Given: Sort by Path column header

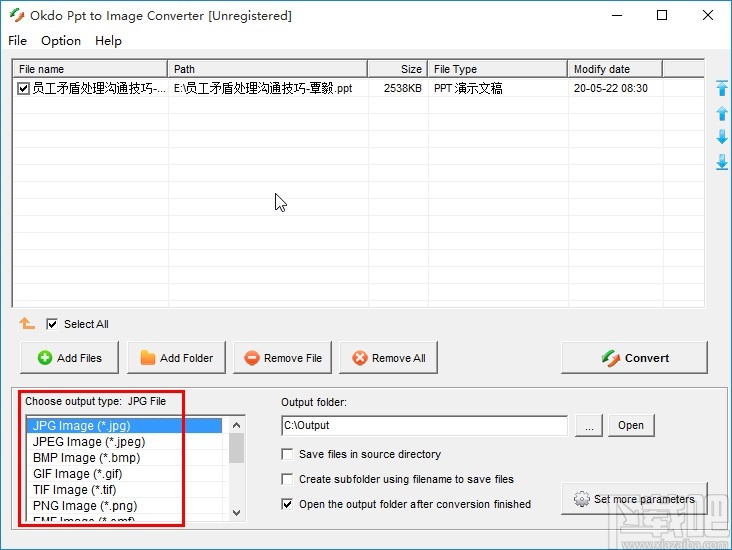Looking at the screenshot, I should [267, 69].
